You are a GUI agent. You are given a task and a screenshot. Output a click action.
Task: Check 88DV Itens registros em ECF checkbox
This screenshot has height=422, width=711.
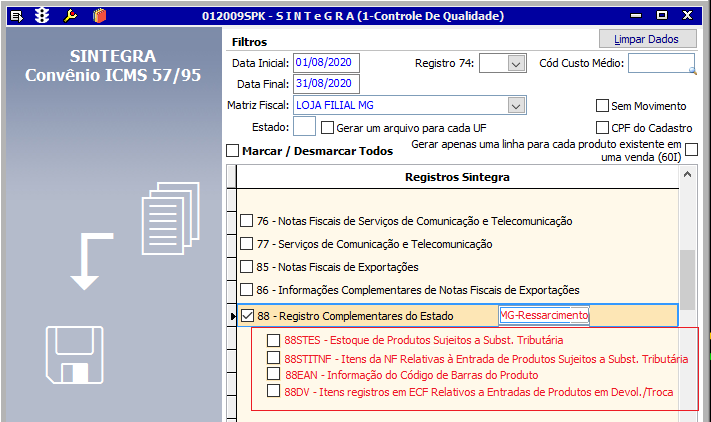[x=273, y=391]
